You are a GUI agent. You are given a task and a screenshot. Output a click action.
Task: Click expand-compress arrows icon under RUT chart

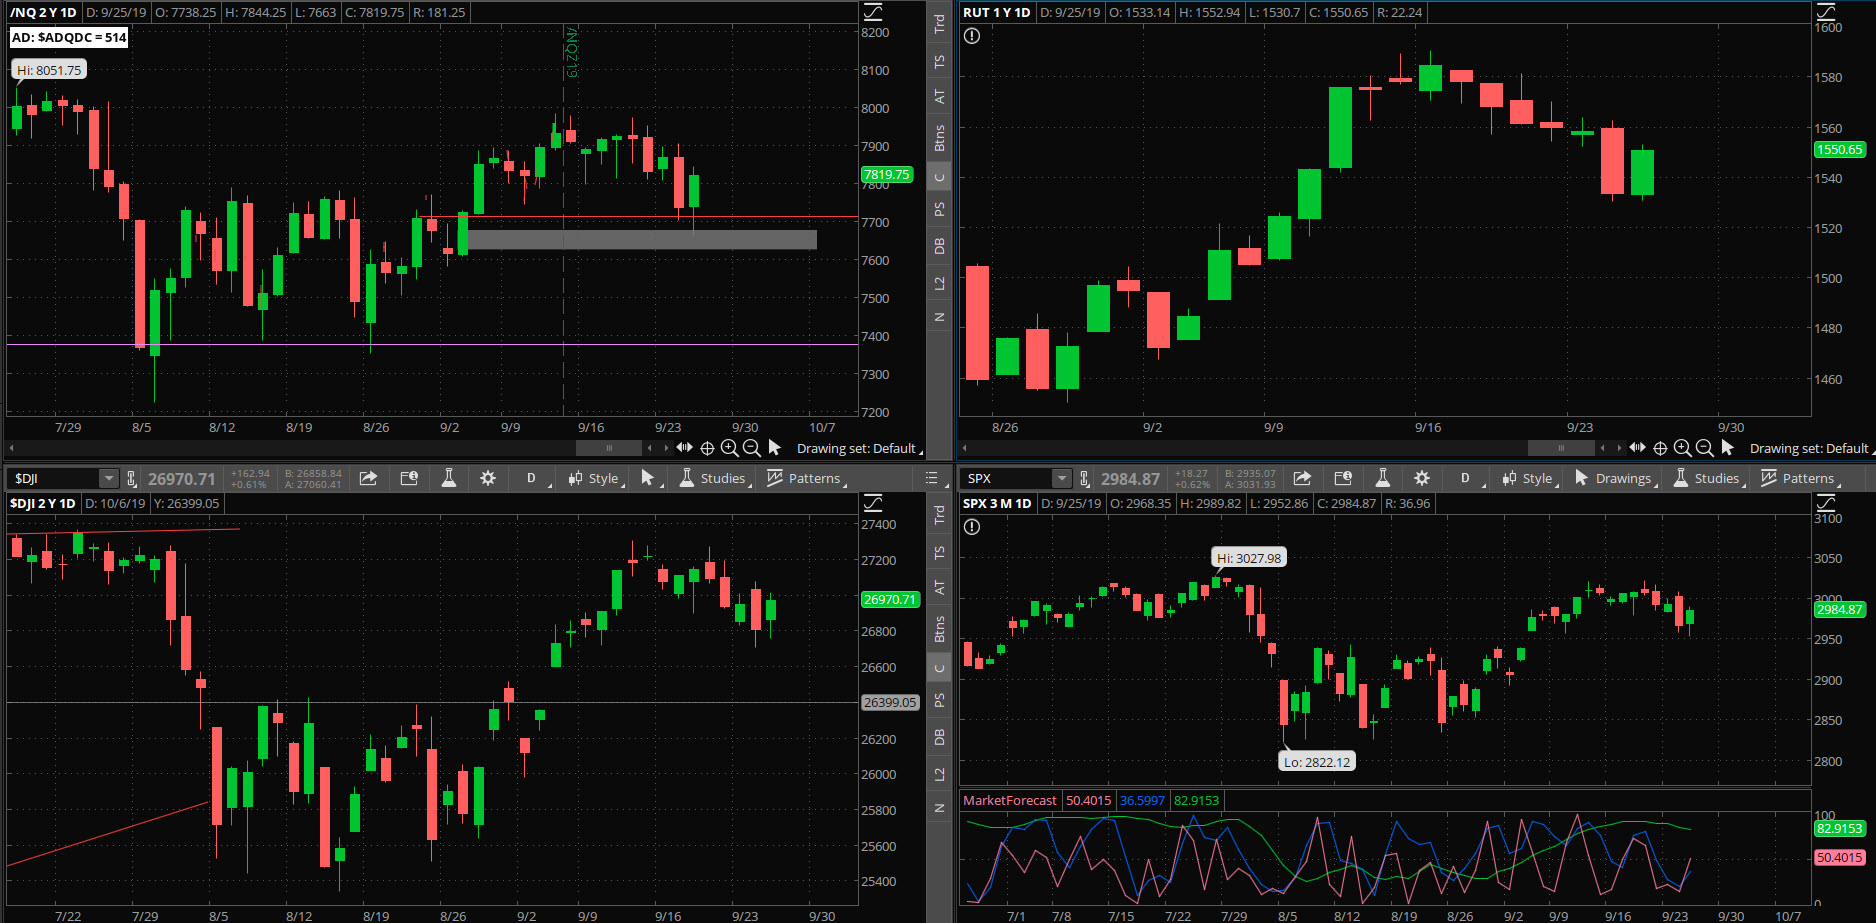coord(1637,447)
